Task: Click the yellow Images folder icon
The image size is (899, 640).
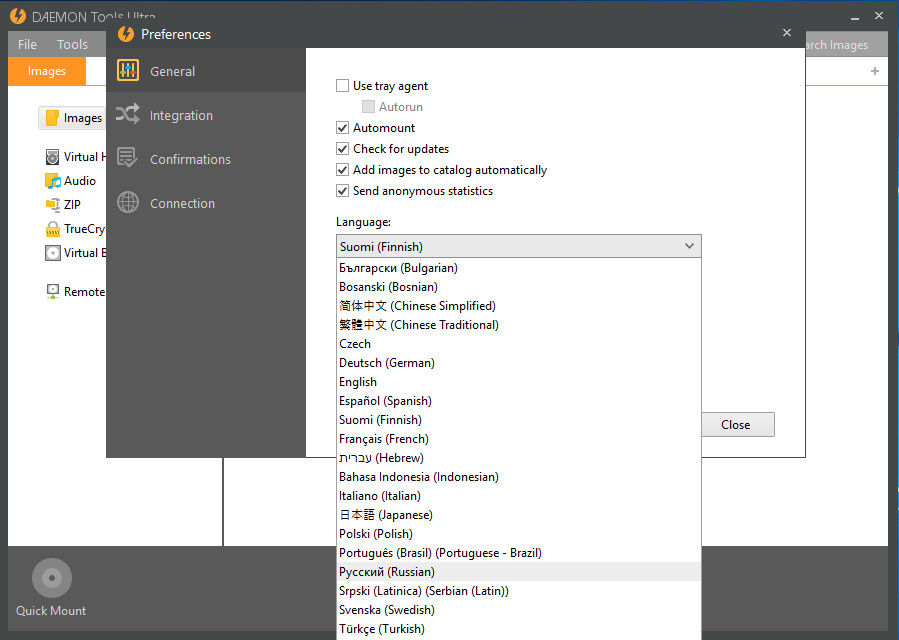Action: pos(52,118)
